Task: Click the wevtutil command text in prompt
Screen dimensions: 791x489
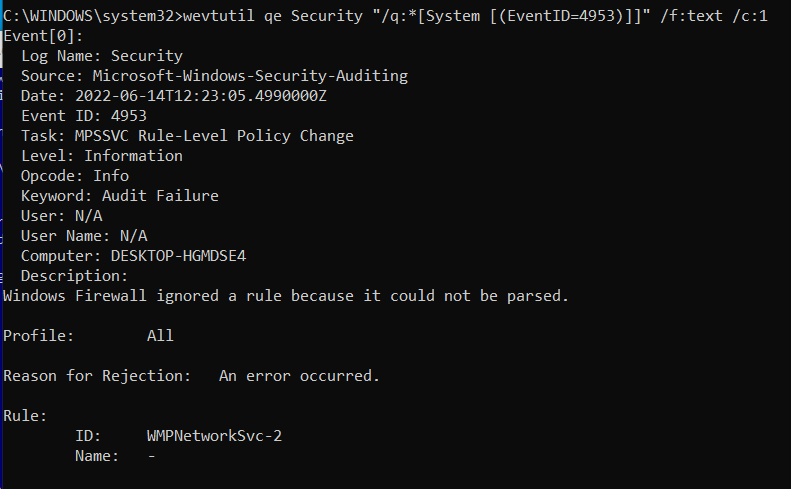Action: click(x=475, y=16)
